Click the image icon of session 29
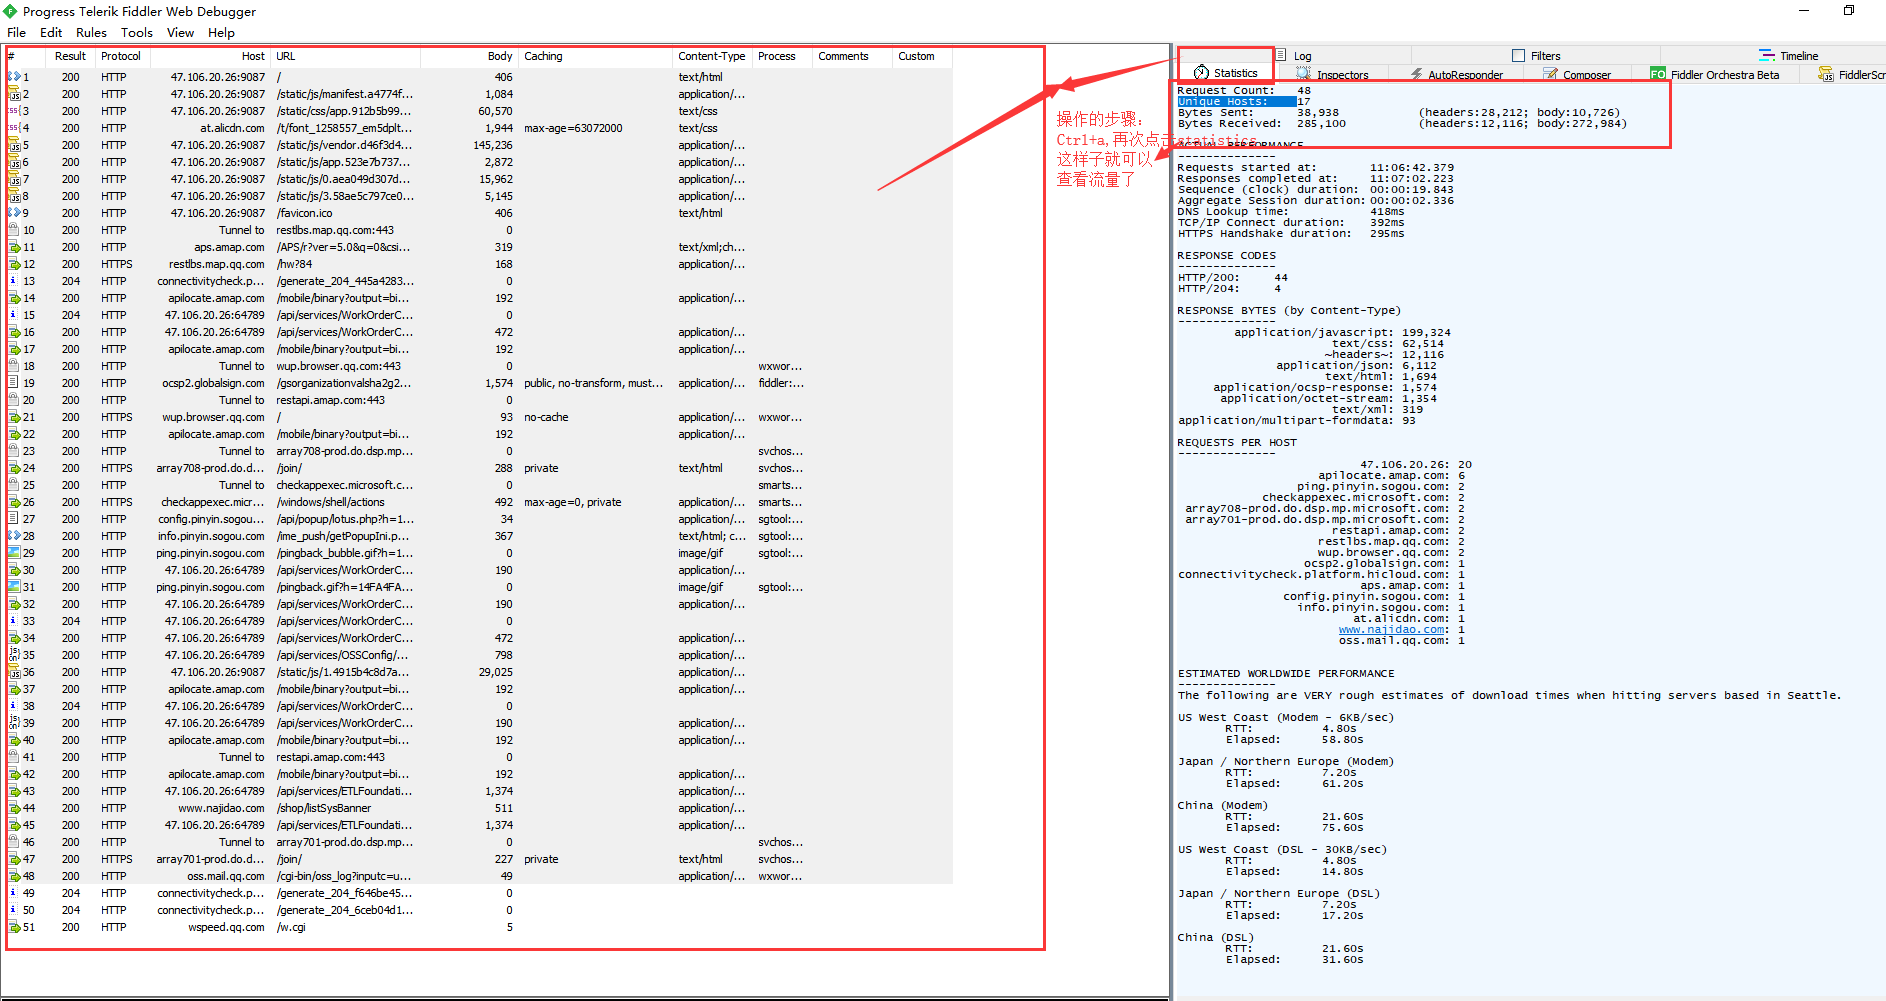Viewport: 1886px width, 1001px height. (x=14, y=553)
